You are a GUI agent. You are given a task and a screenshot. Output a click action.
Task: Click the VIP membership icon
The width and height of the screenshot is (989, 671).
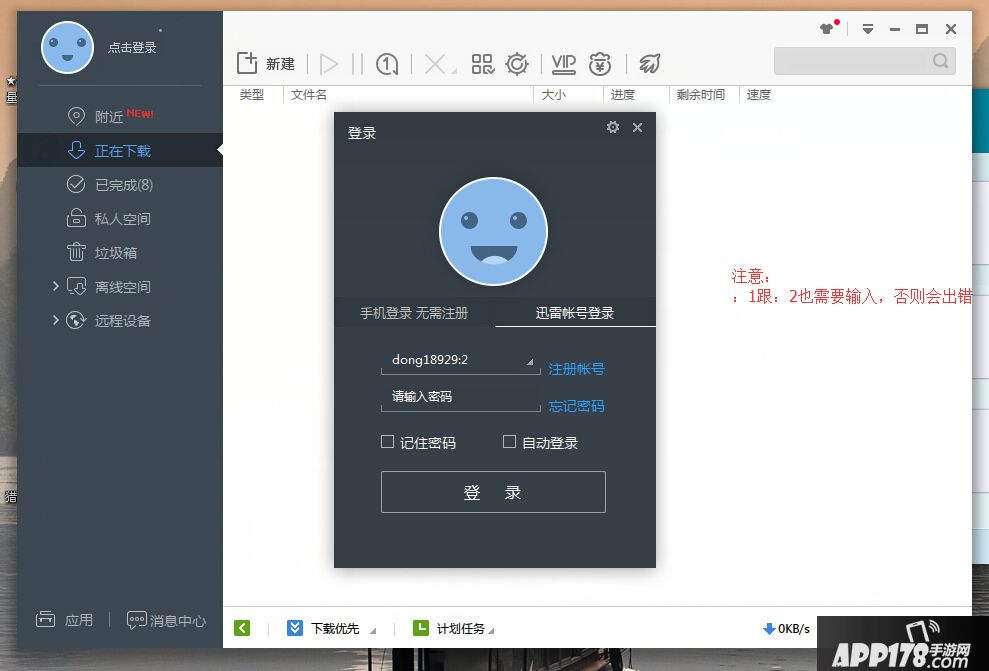(x=563, y=62)
